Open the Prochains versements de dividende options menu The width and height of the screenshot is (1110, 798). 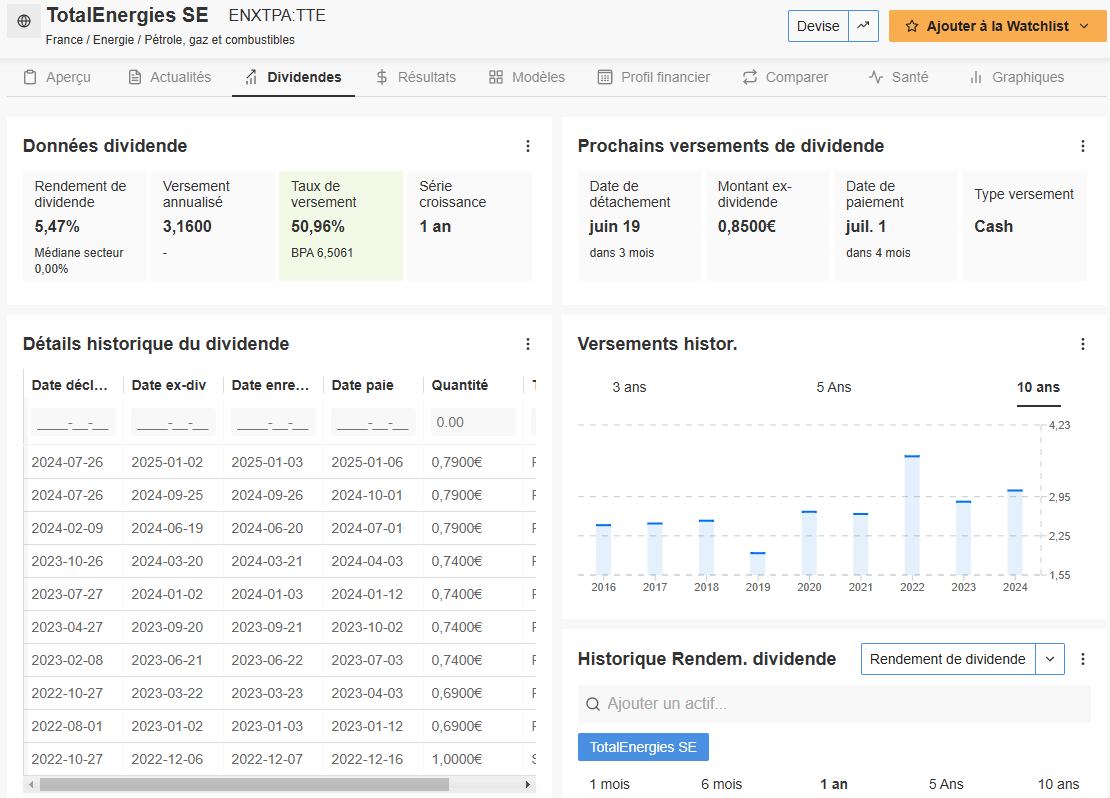click(1082, 146)
